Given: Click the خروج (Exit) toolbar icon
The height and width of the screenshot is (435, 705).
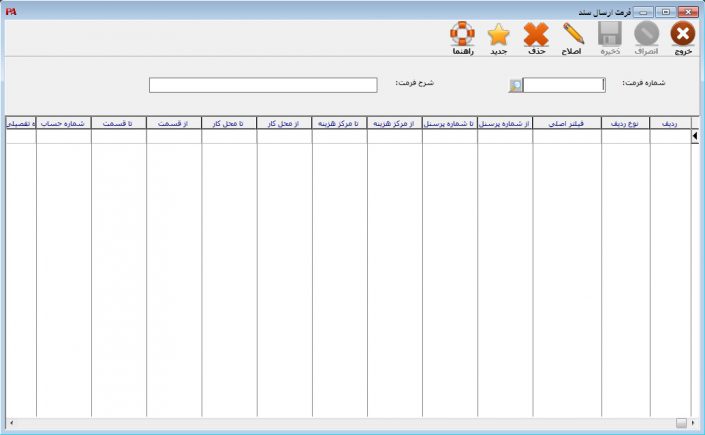Looking at the screenshot, I should [x=683, y=36].
